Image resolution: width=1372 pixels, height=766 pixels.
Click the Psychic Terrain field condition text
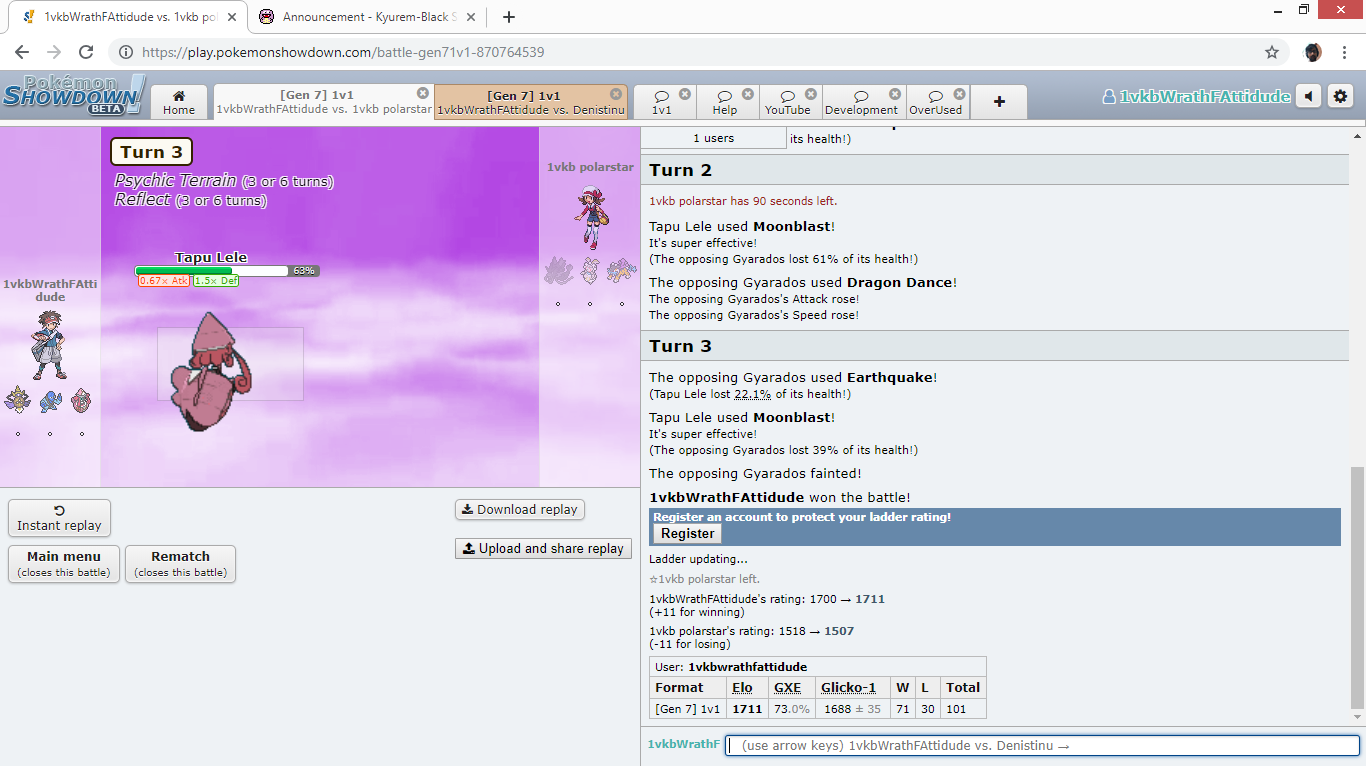175,181
